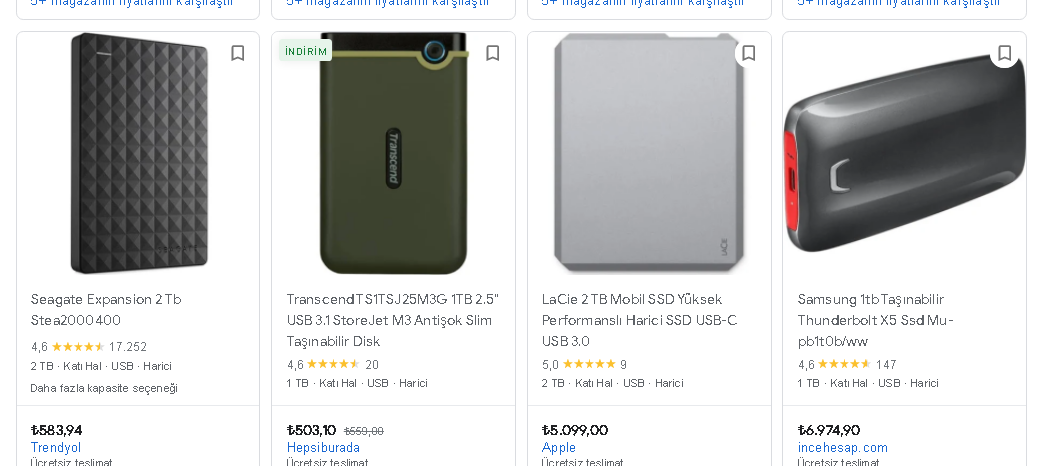This screenshot has height=466, width=1041.
Task: Go to Hepsiburada seller link
Action: click(323, 448)
